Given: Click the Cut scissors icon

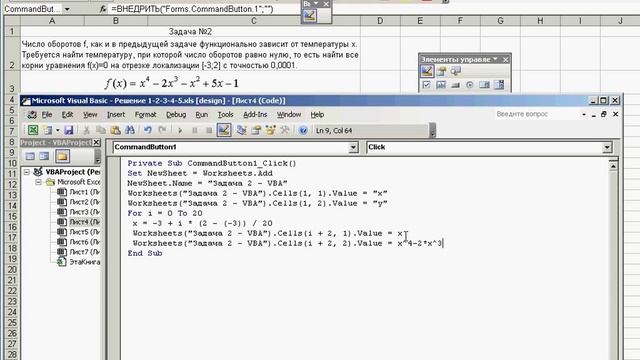Looking at the screenshot, I should 87,130.
